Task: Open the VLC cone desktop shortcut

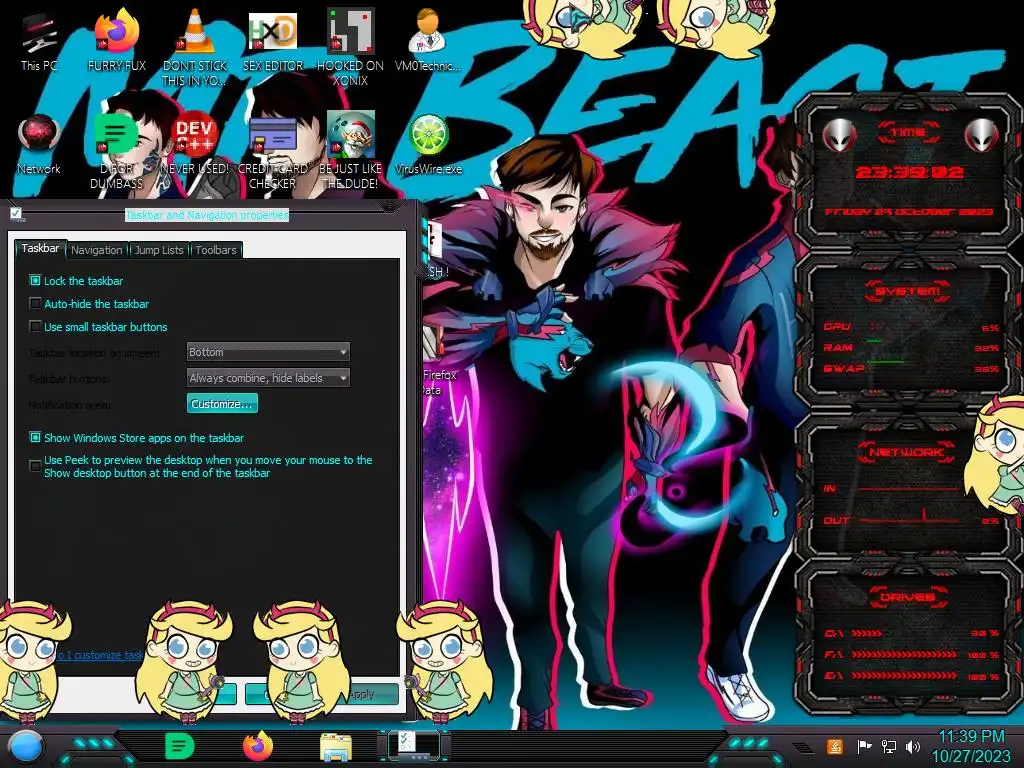Action: coord(195,47)
